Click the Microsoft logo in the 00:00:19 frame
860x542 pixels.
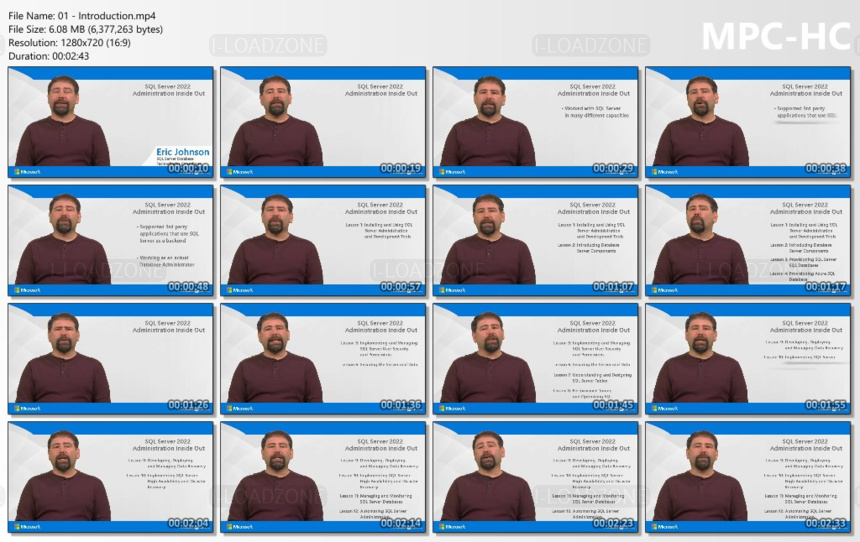[240, 172]
